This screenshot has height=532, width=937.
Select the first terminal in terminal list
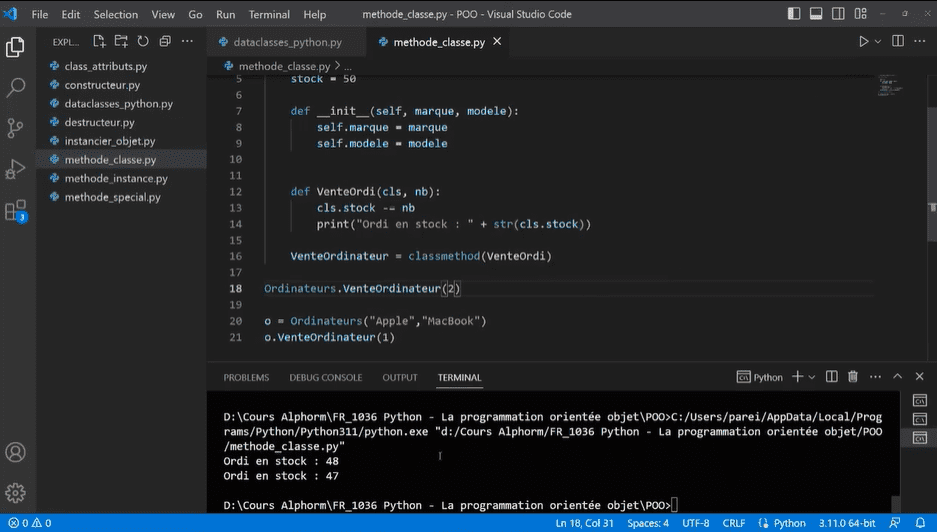(x=920, y=400)
